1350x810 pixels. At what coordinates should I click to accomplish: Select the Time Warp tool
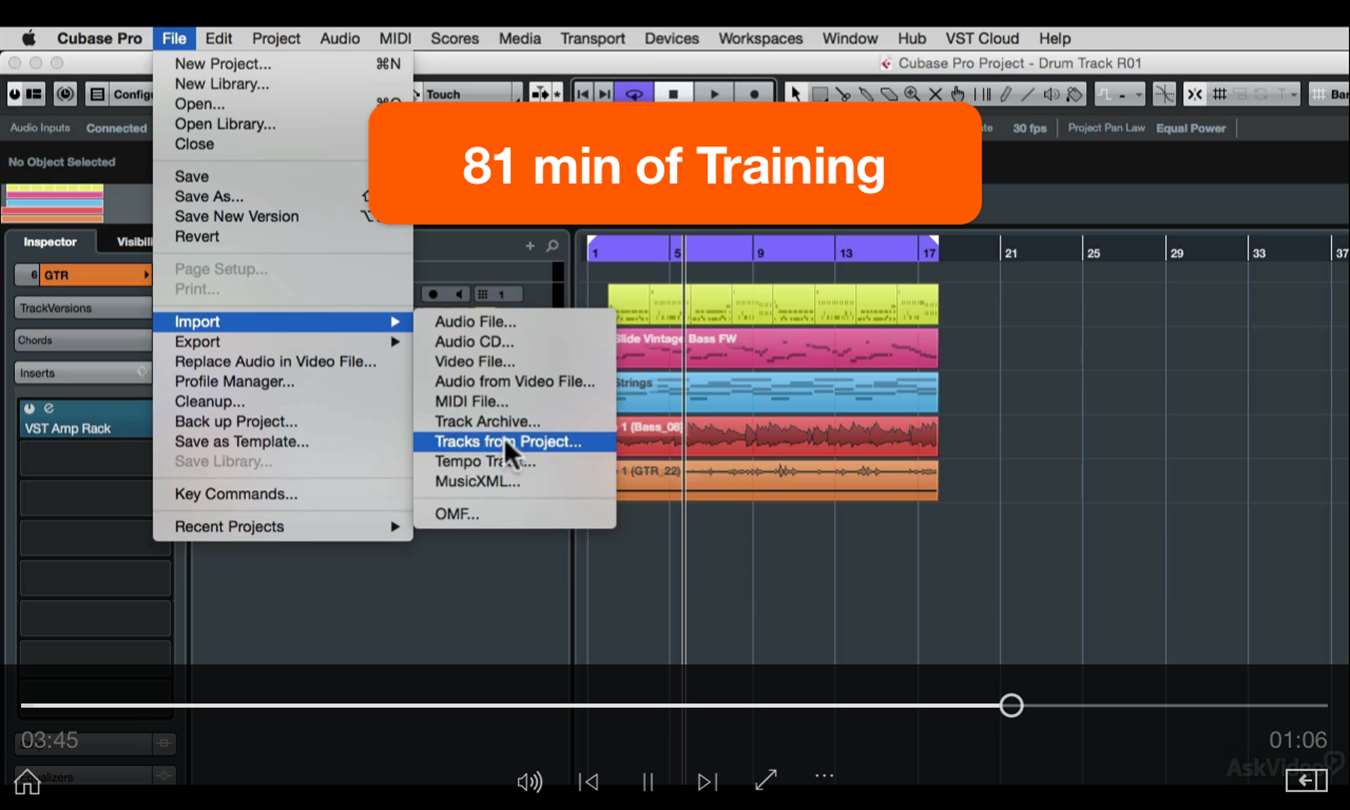click(x=958, y=94)
